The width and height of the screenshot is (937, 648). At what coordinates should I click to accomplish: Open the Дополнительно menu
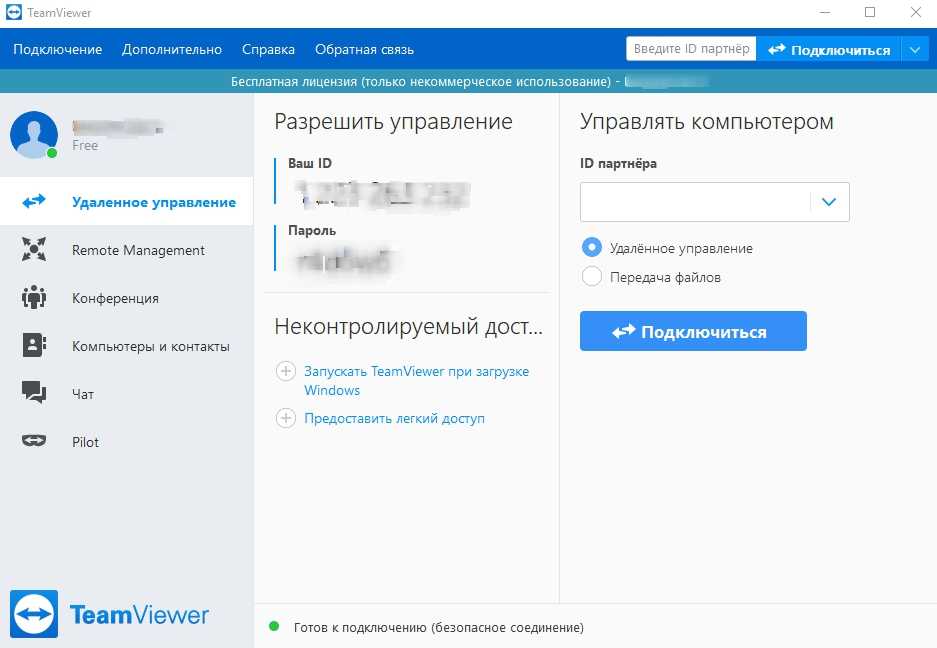click(172, 50)
